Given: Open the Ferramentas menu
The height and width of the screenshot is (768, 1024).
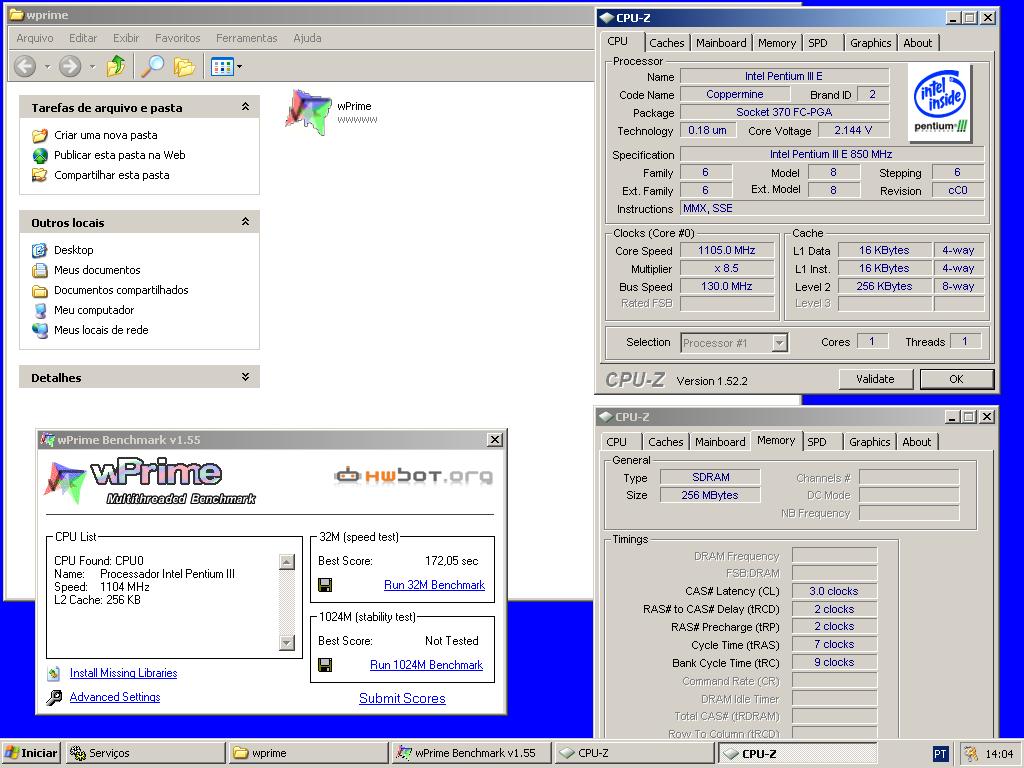Looking at the screenshot, I should [x=247, y=38].
